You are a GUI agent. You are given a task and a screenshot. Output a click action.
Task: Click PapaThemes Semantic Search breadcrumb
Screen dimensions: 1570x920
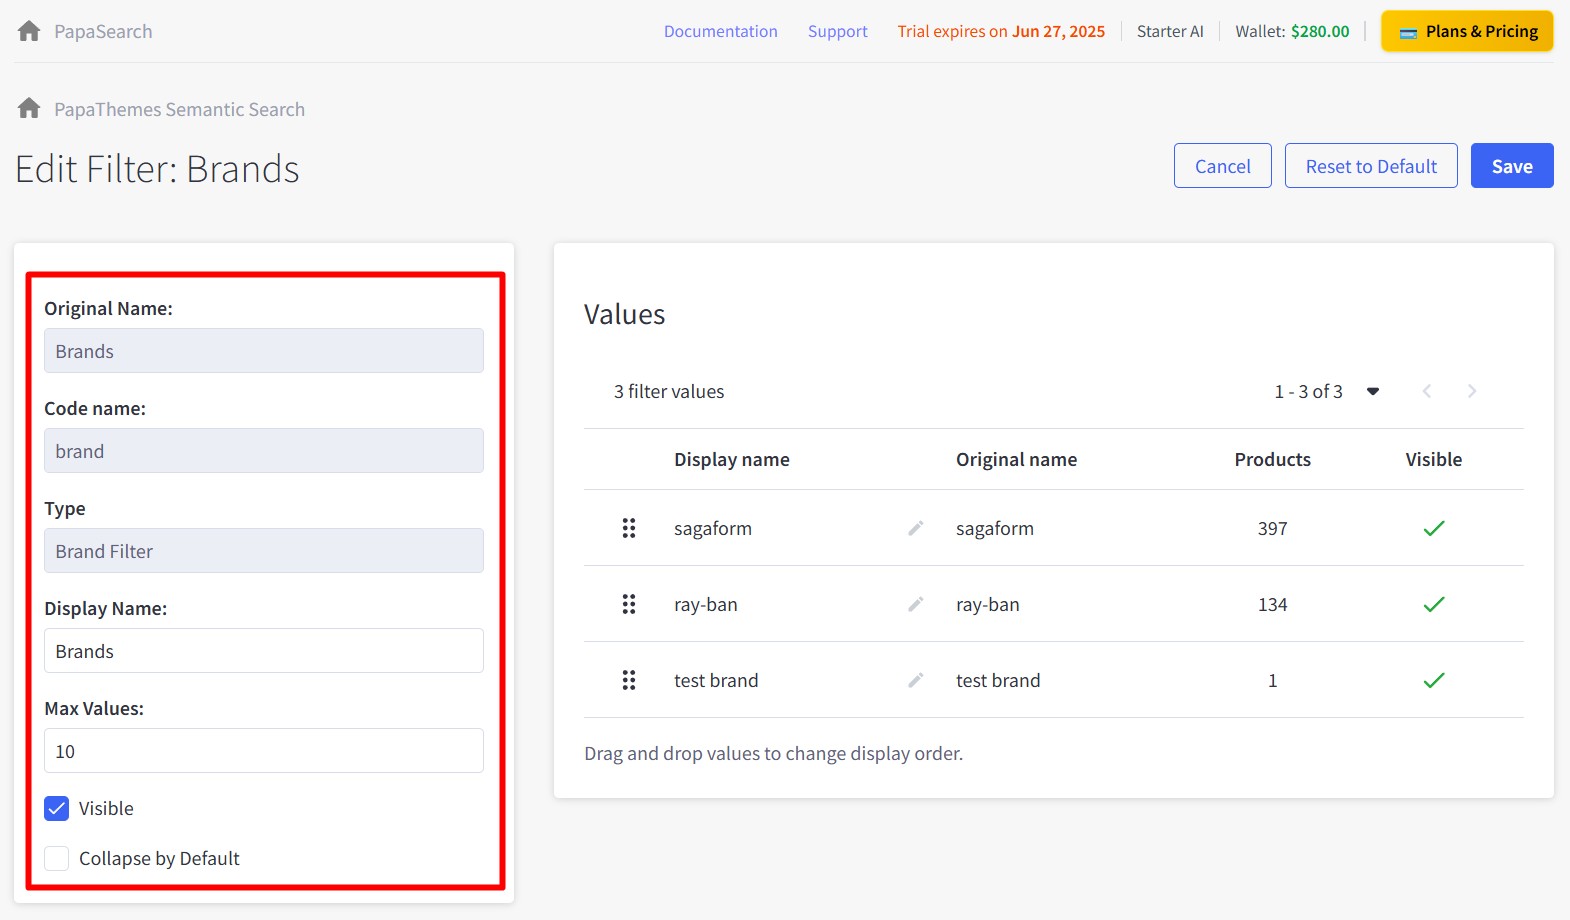180,109
